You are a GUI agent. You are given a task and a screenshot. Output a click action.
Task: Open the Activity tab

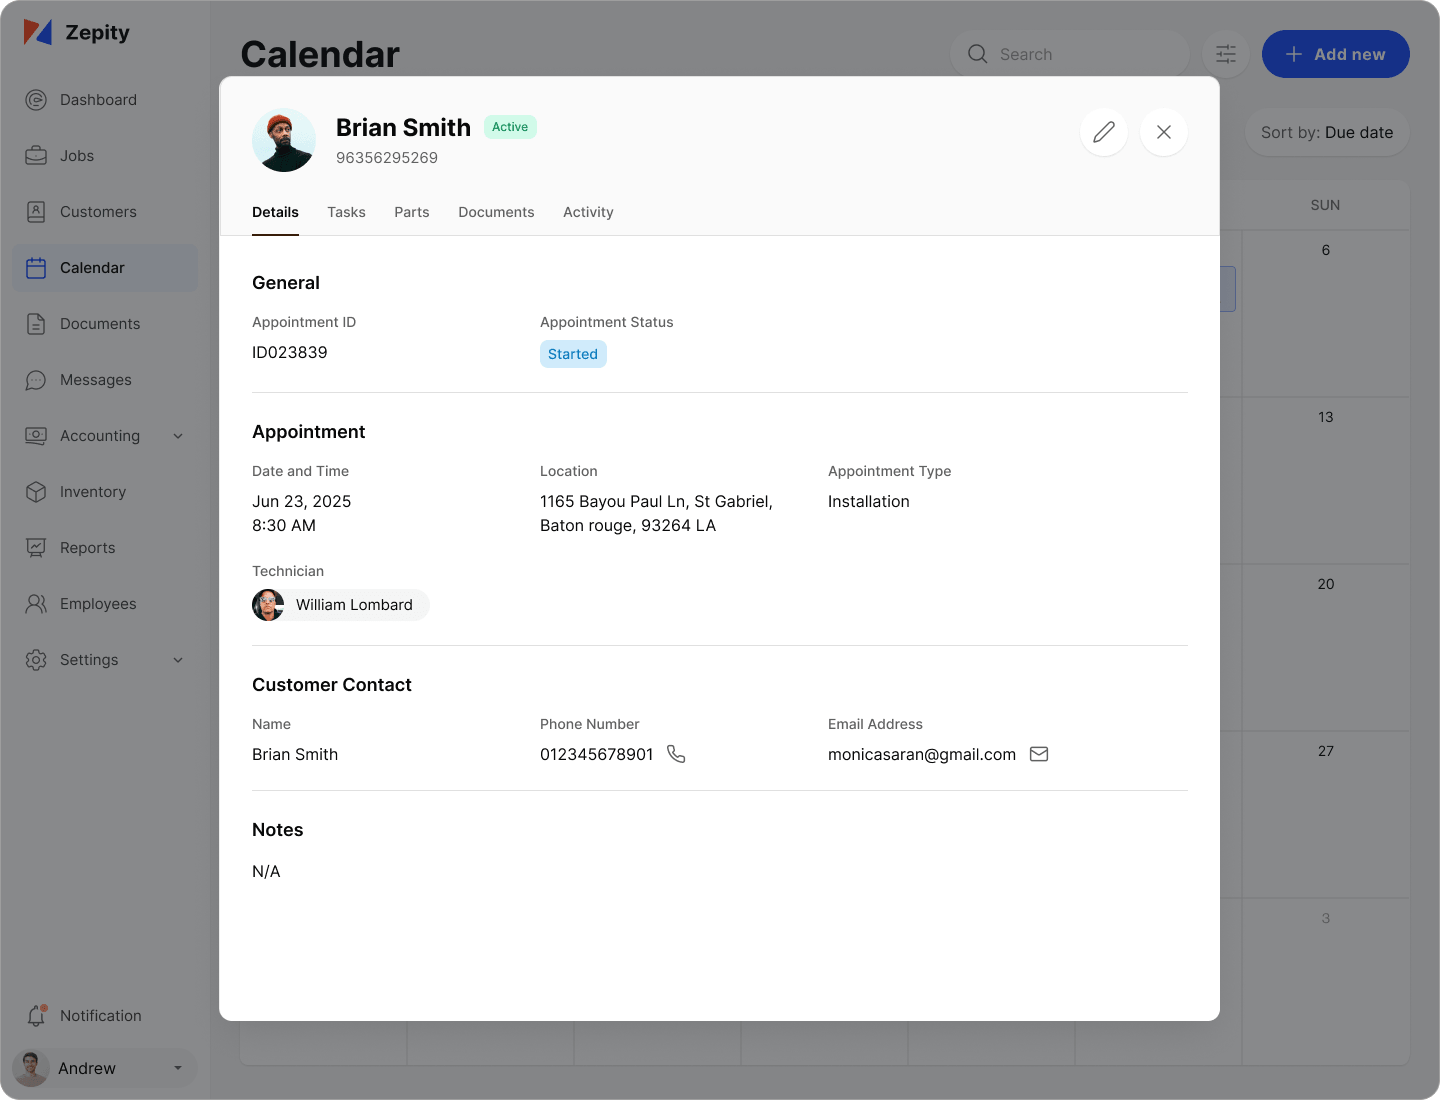(x=588, y=212)
